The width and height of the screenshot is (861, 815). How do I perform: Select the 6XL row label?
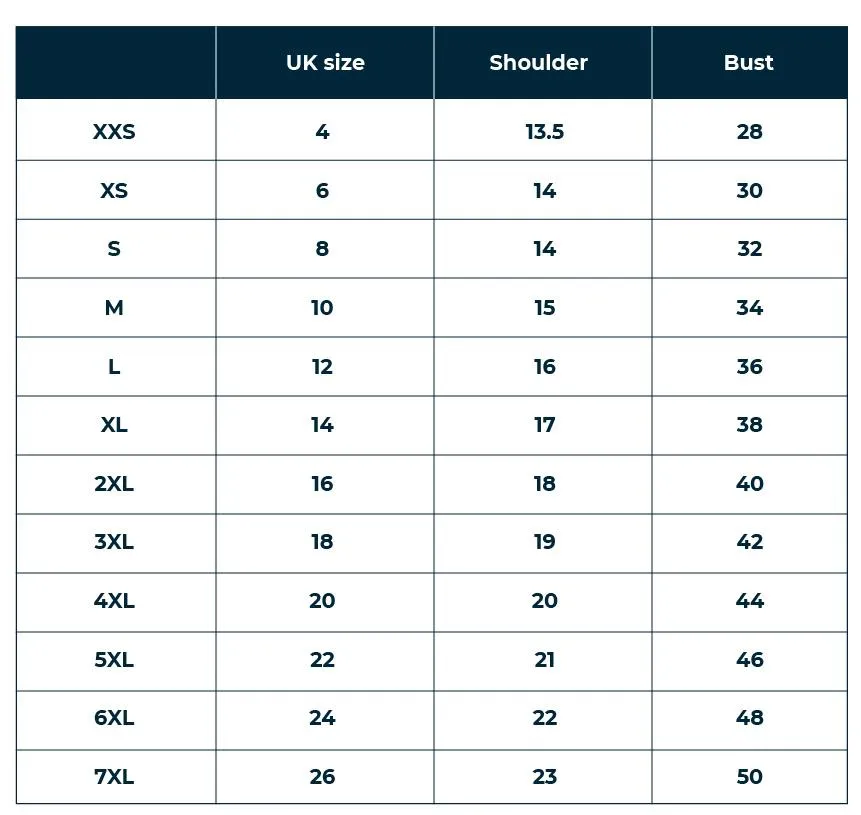point(114,718)
